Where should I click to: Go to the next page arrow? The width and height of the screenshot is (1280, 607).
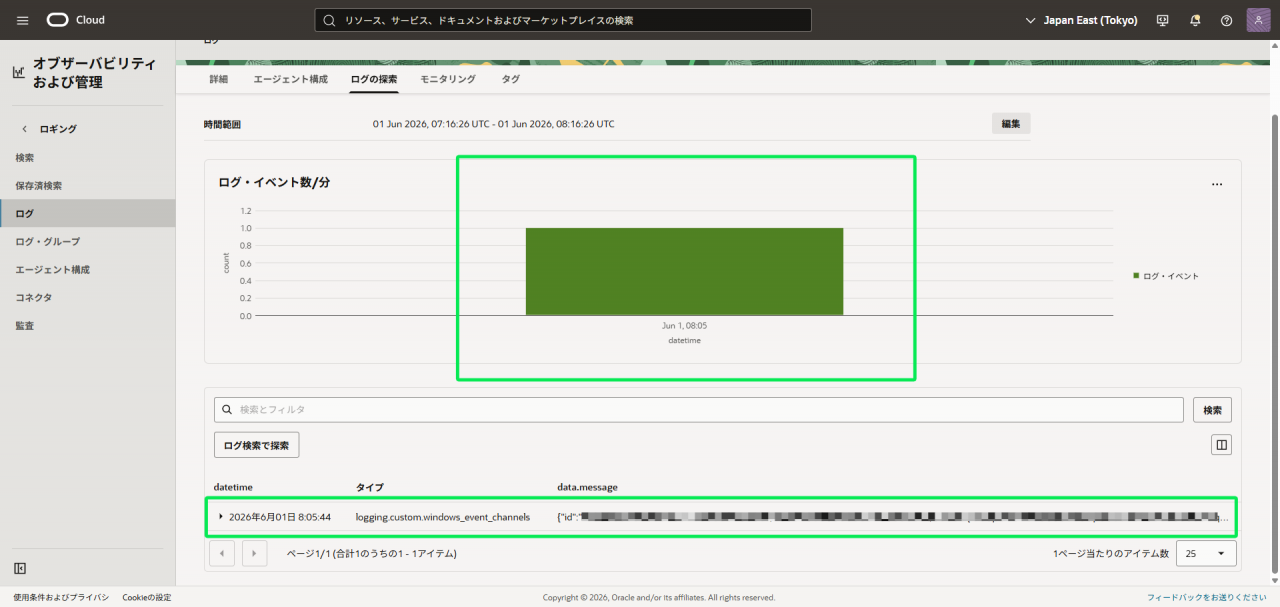pyautogui.click(x=255, y=553)
